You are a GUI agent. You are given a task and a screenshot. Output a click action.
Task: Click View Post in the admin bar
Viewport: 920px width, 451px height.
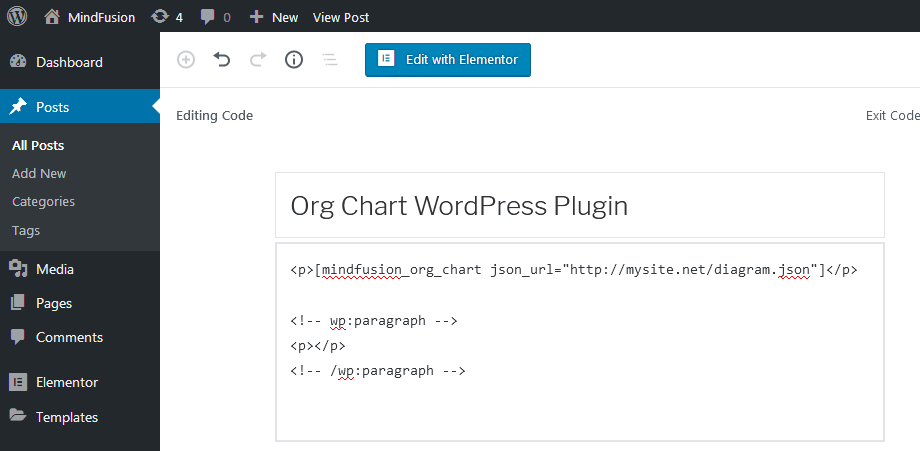click(340, 17)
